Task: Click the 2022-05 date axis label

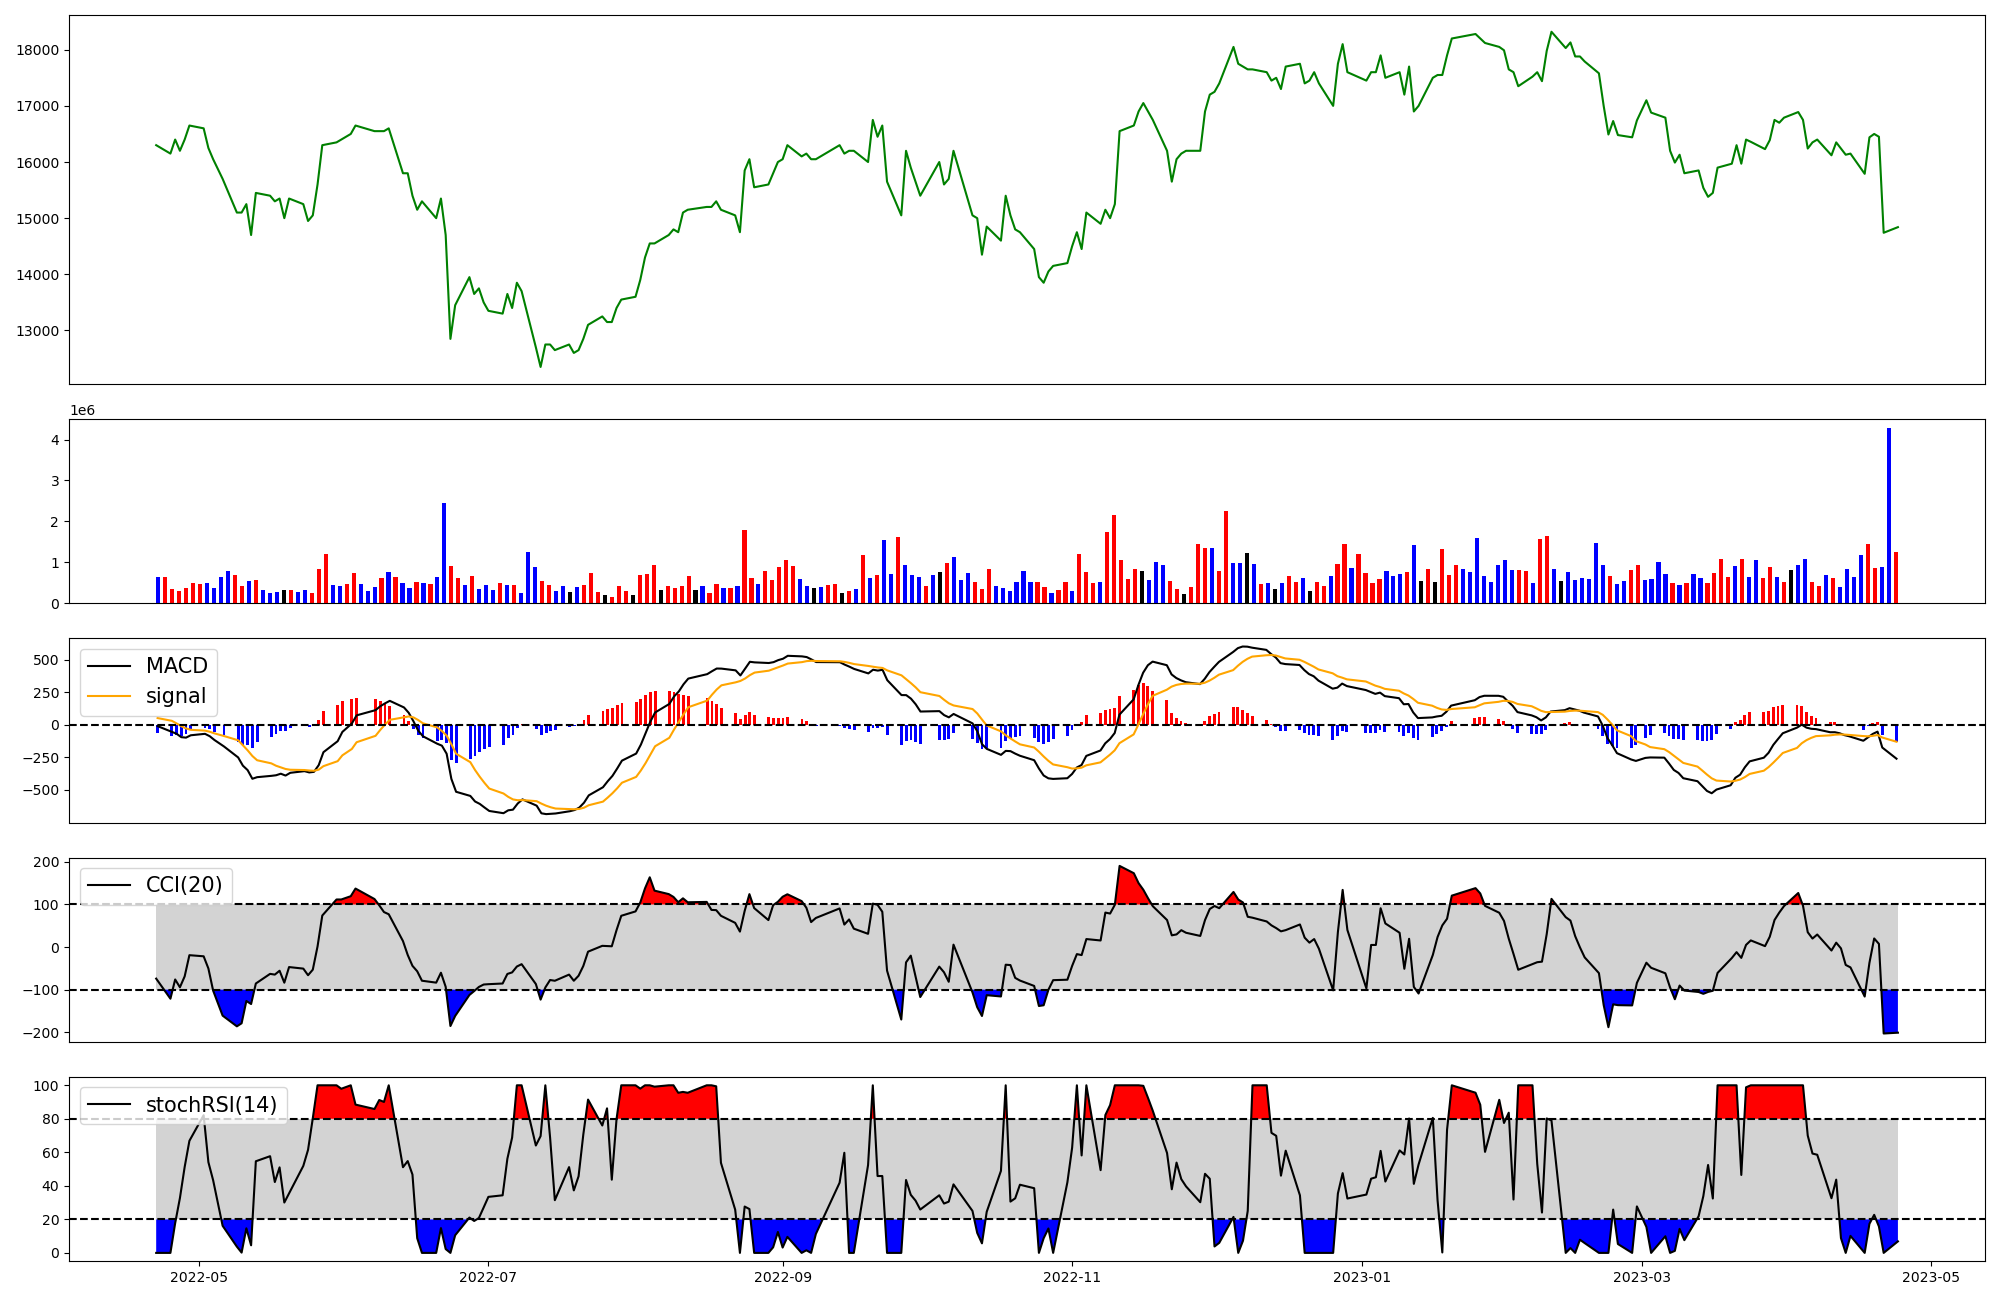Action: click(200, 1277)
